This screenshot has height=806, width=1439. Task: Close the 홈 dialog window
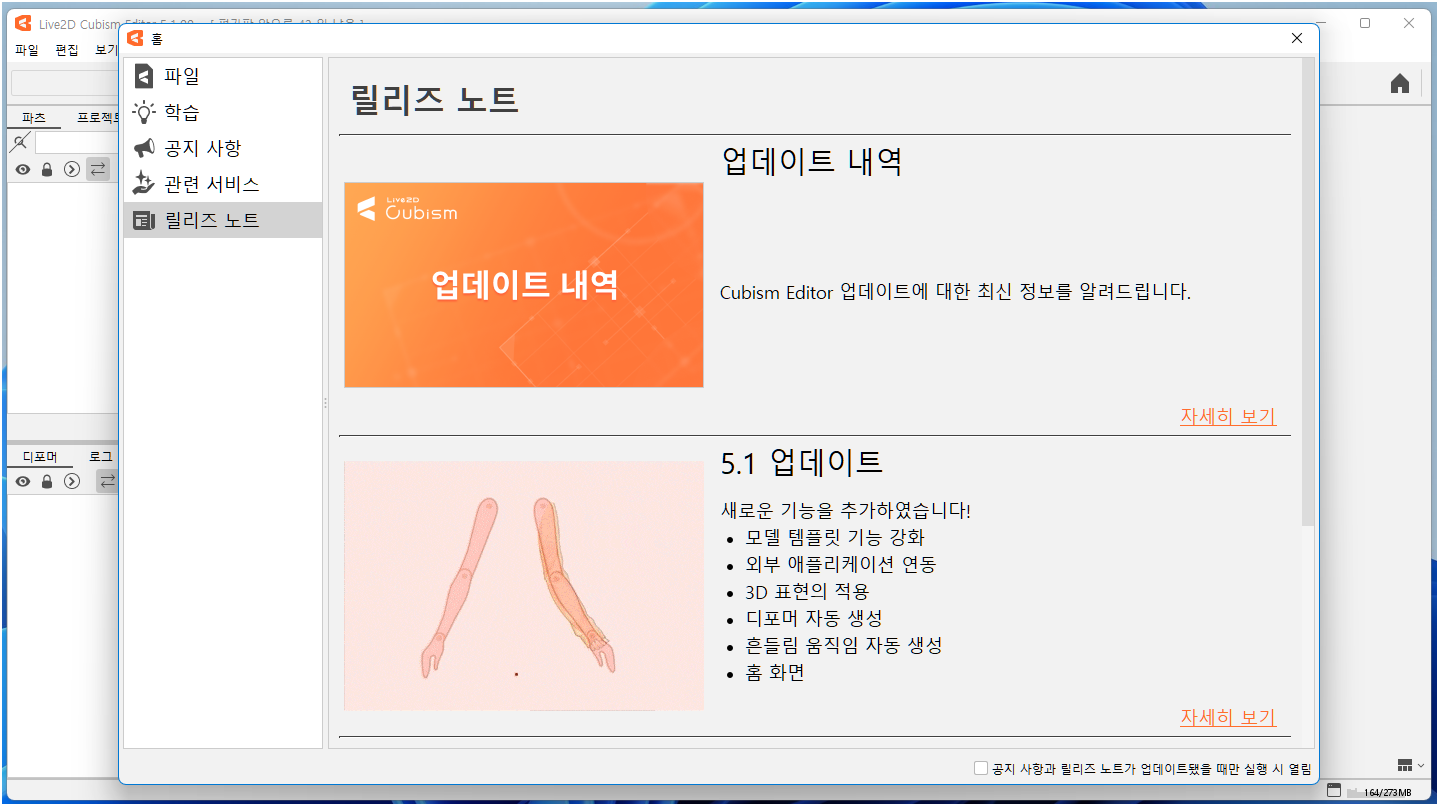[1297, 38]
